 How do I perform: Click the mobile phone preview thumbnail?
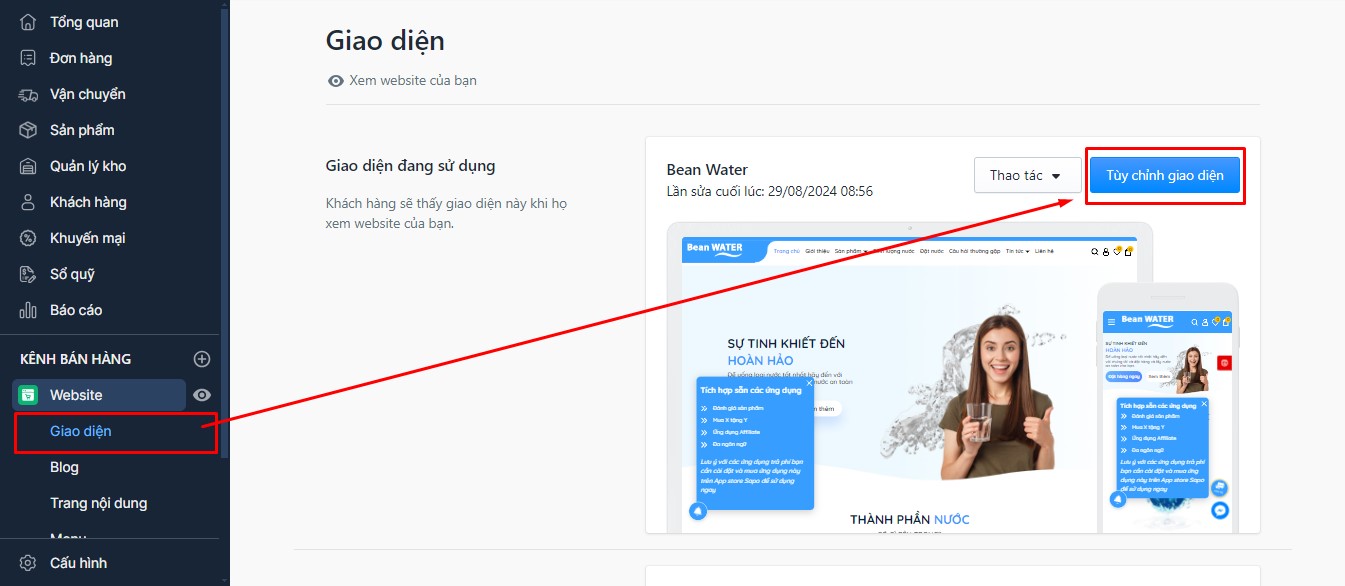[x=1168, y=408]
